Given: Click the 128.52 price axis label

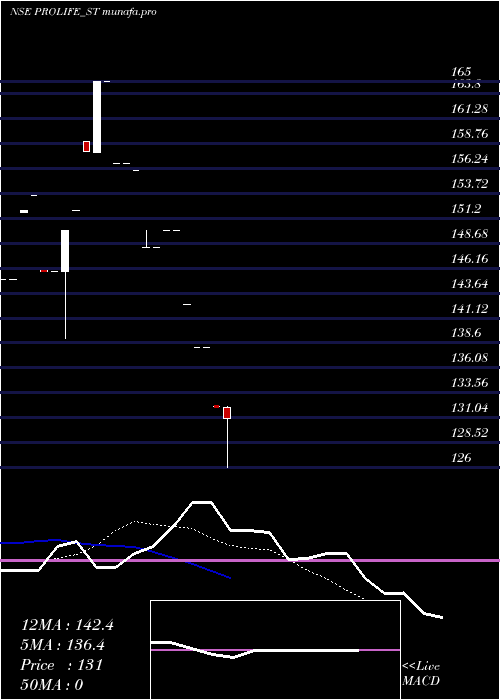Looking at the screenshot, I should point(469,433).
